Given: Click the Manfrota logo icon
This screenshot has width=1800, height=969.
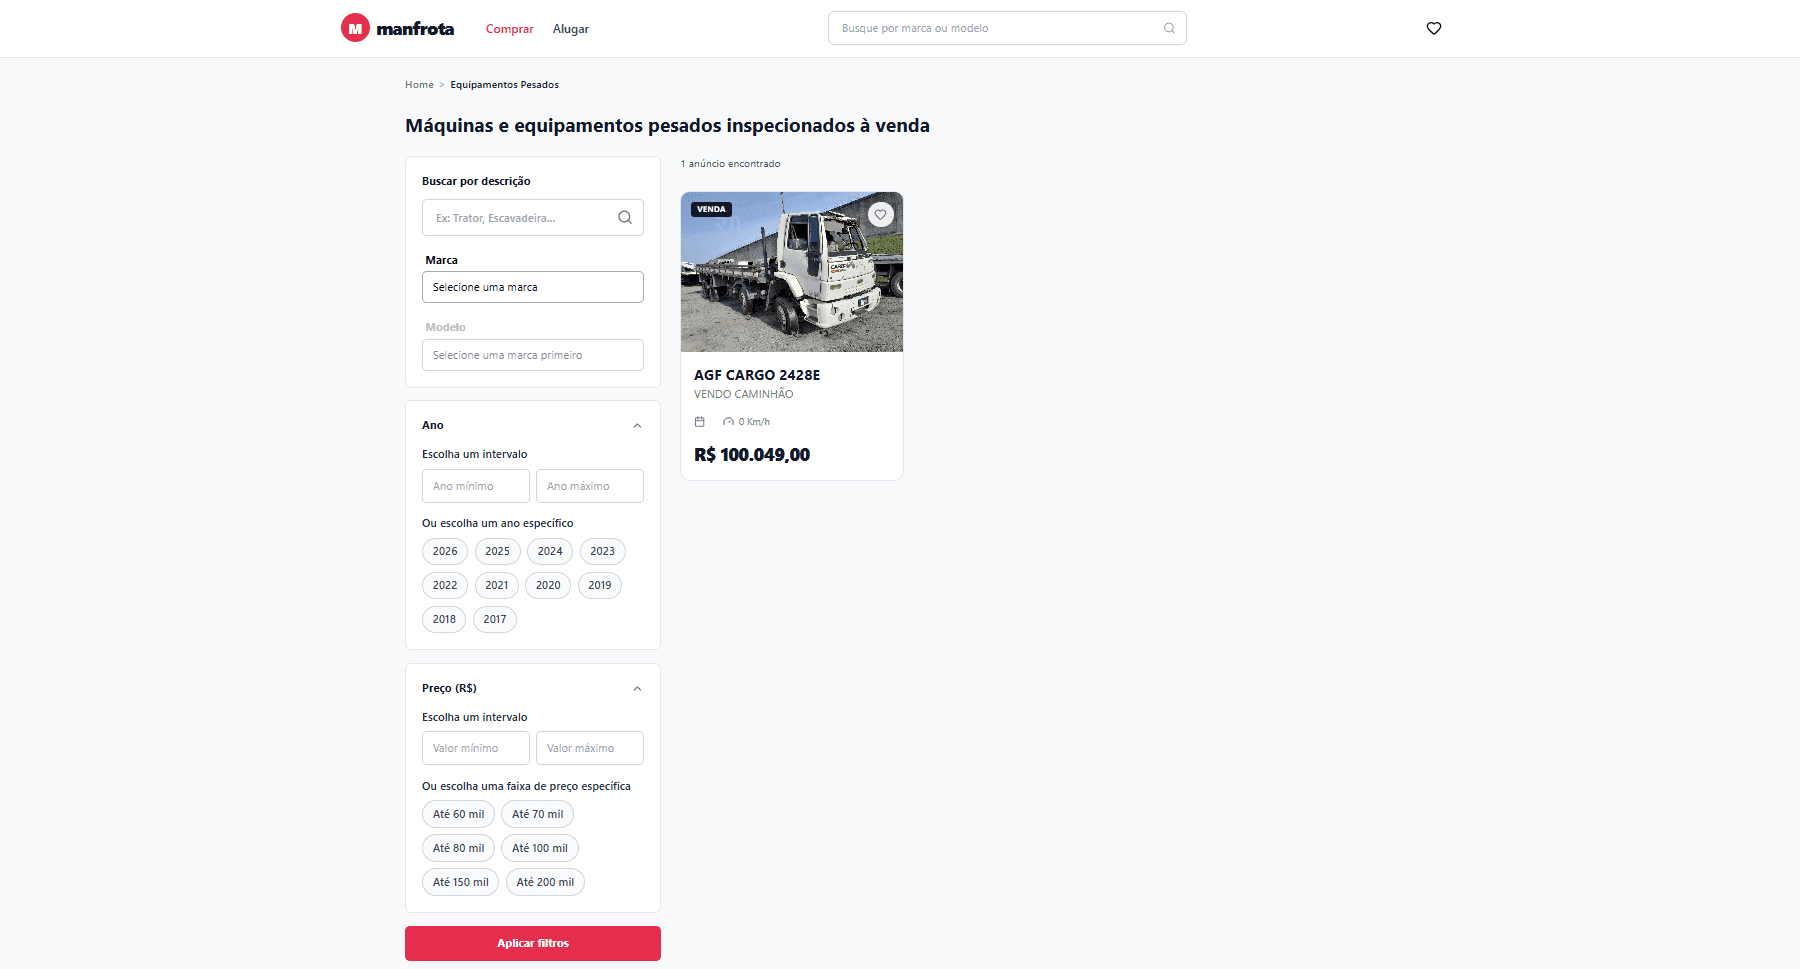Looking at the screenshot, I should (355, 28).
